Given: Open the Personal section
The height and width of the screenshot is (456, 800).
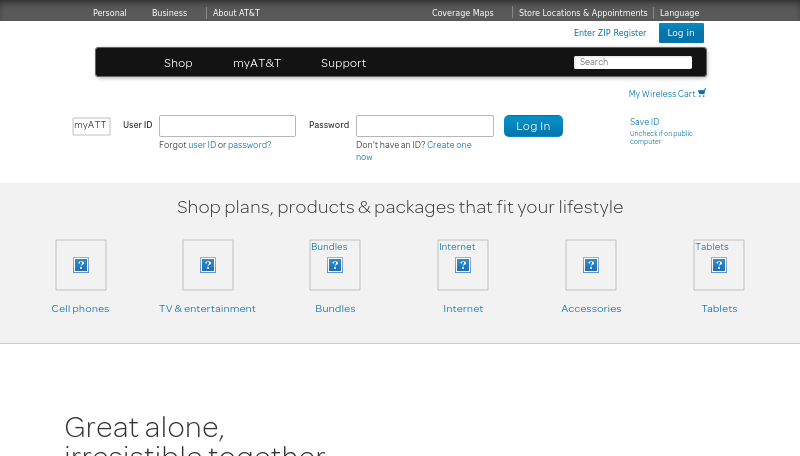Looking at the screenshot, I should point(110,13).
